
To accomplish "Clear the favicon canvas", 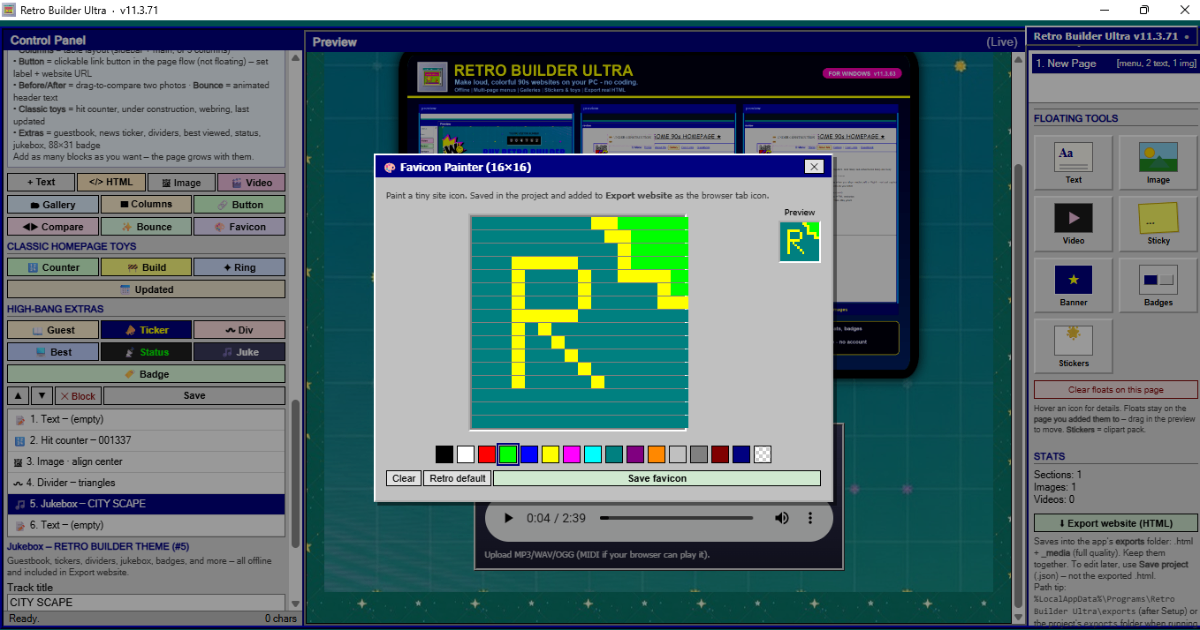I will pos(404,478).
